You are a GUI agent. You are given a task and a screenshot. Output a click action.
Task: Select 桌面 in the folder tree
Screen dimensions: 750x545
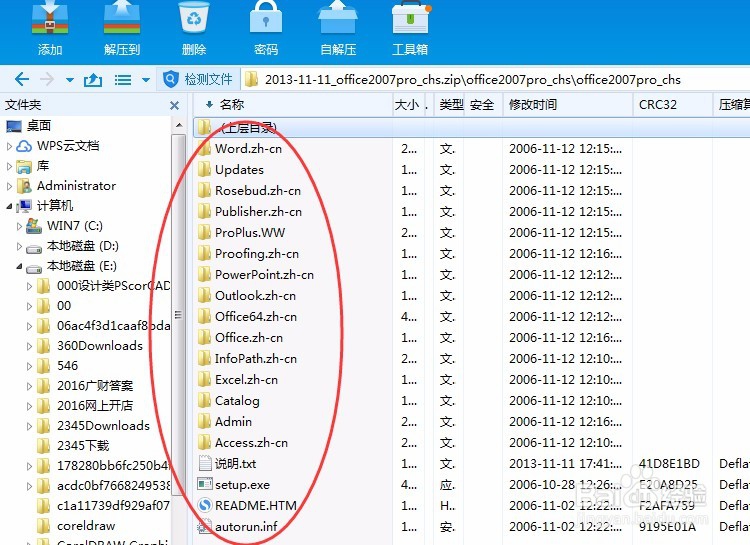pyautogui.click(x=39, y=126)
